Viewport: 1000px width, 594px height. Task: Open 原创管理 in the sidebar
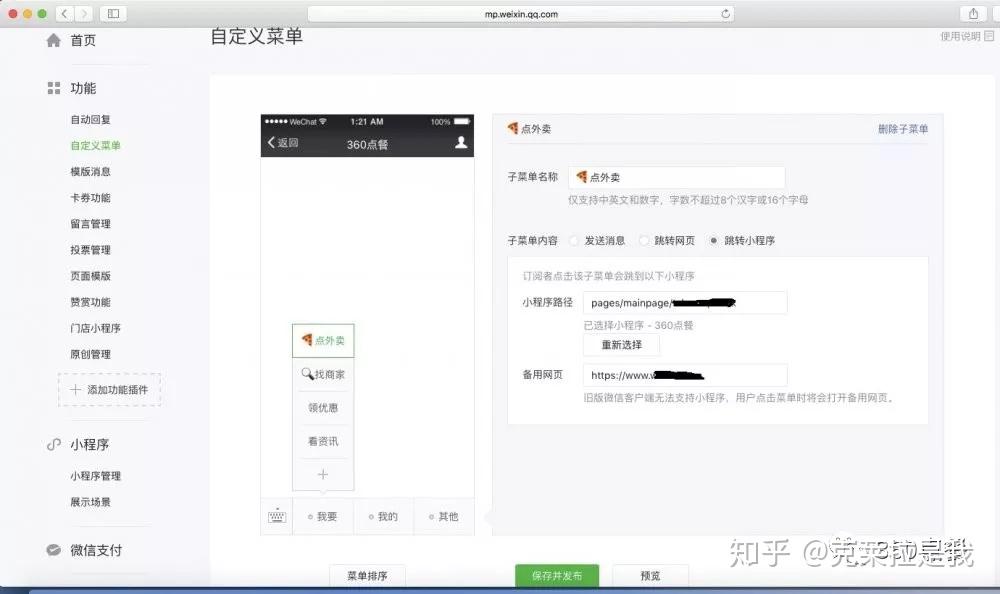point(91,355)
